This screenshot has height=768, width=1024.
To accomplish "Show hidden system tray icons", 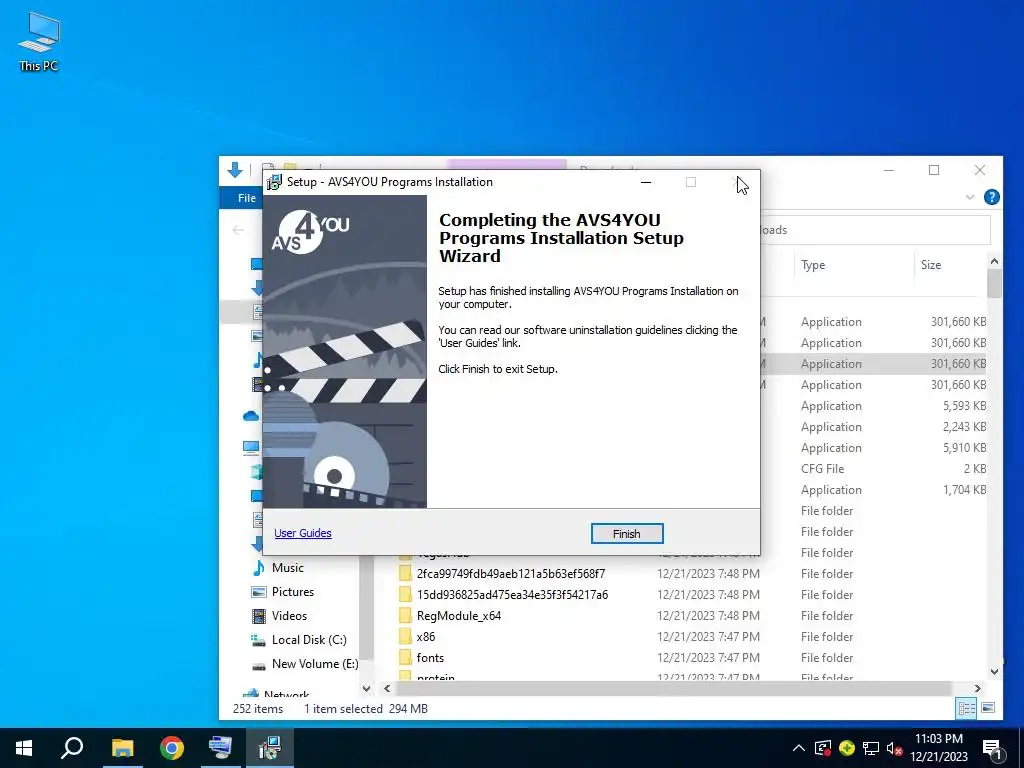I will 798,748.
